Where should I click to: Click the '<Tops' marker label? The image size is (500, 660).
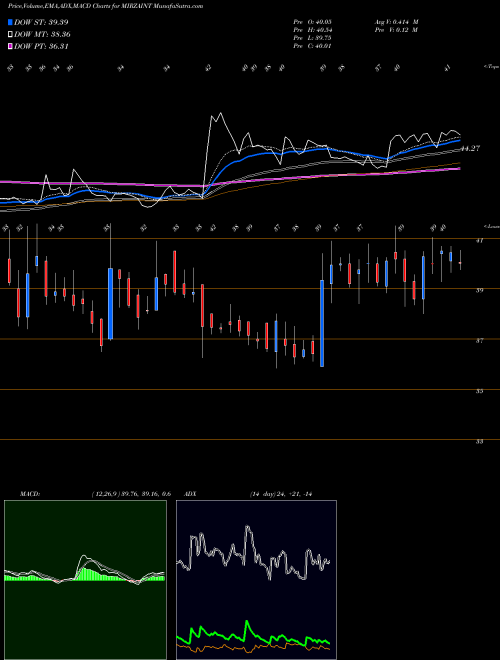coord(491,67)
